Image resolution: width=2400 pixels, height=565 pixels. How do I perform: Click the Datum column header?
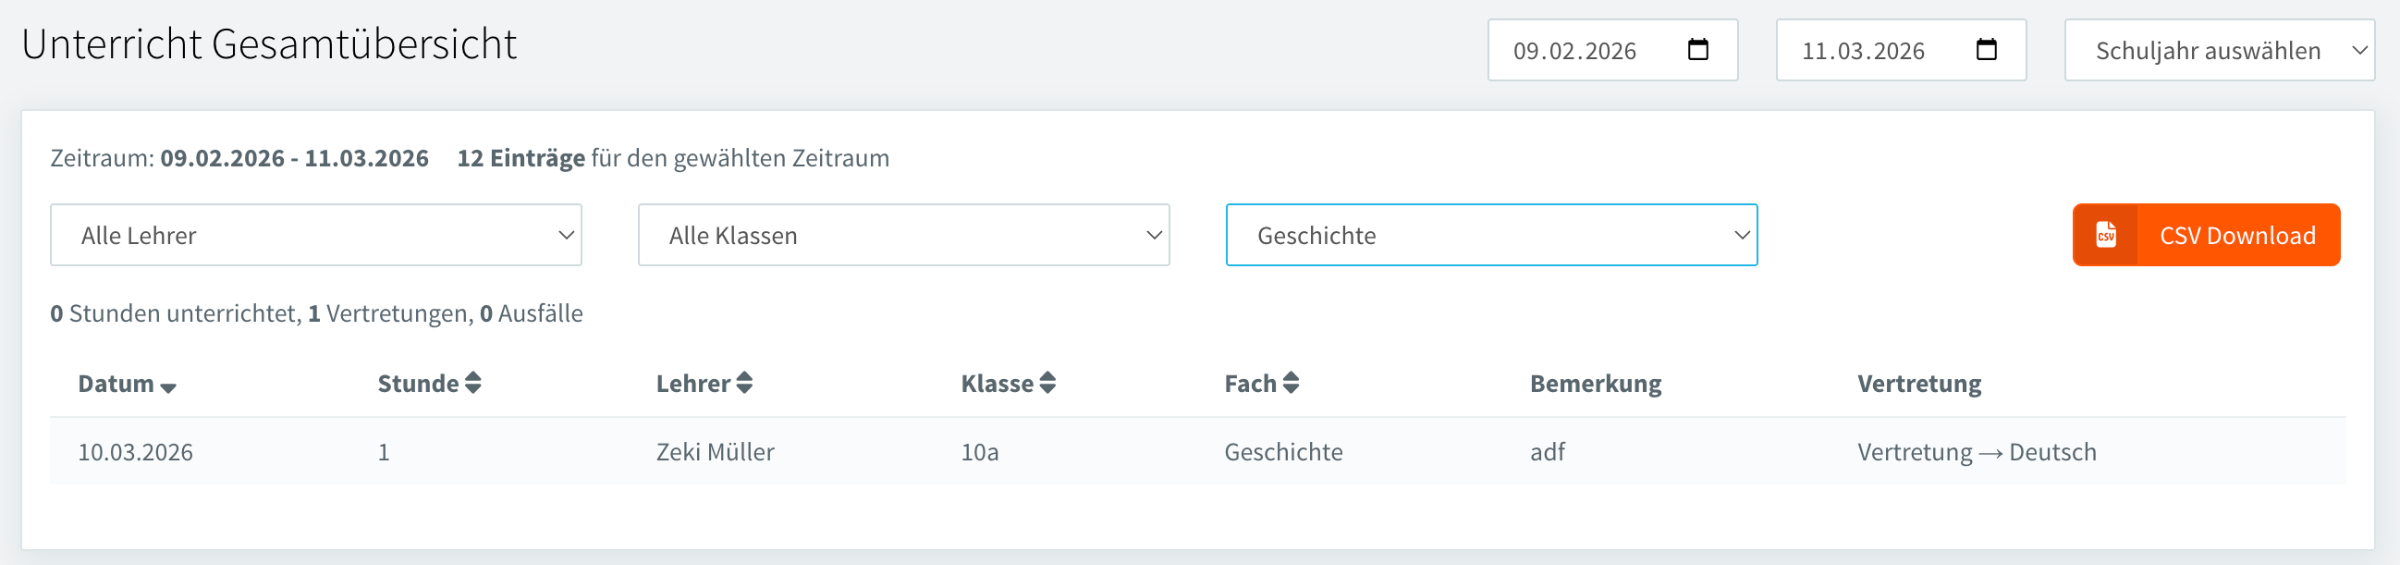[116, 384]
